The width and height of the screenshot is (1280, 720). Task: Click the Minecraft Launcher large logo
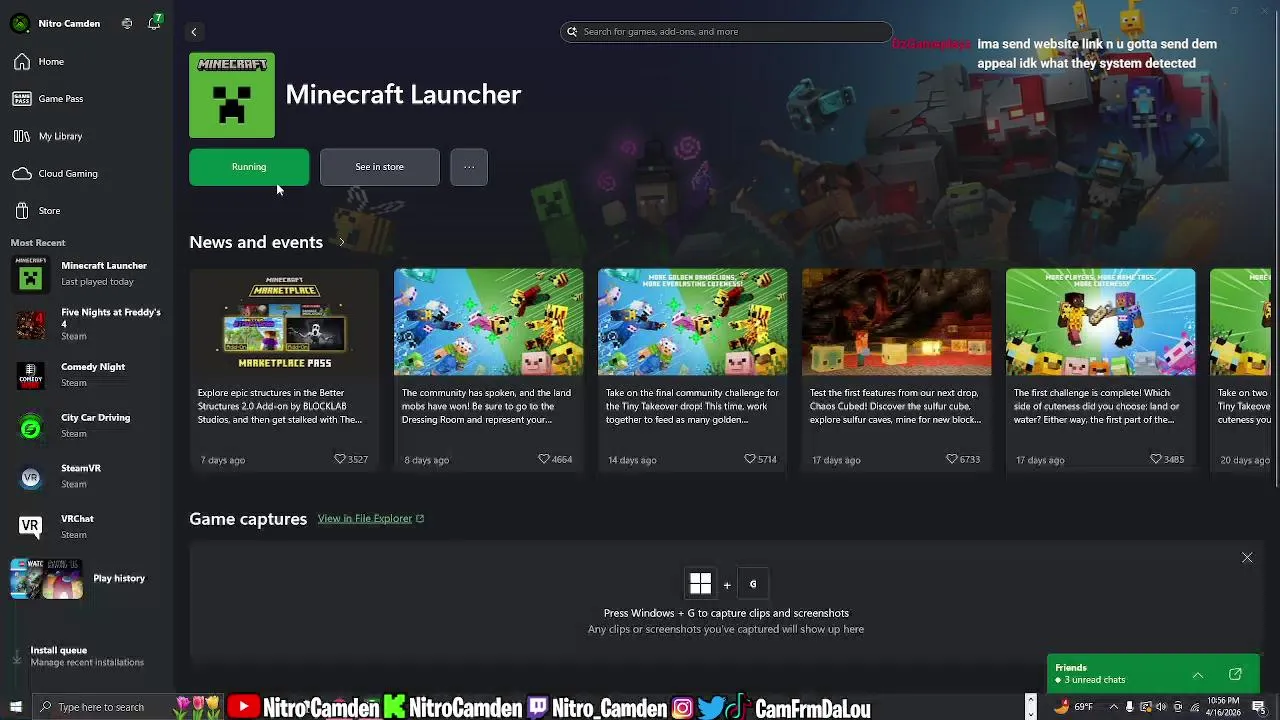[x=232, y=95]
